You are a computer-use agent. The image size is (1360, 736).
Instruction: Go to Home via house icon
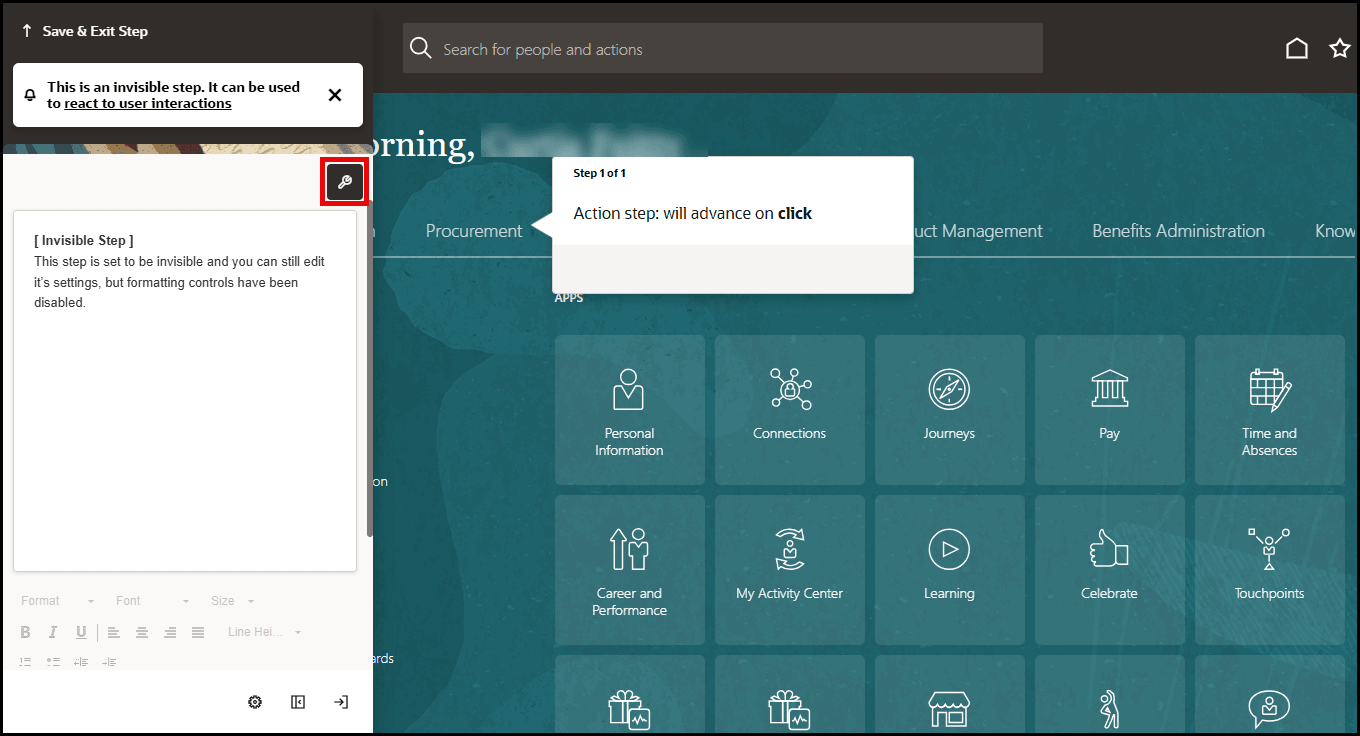pyautogui.click(x=1297, y=49)
